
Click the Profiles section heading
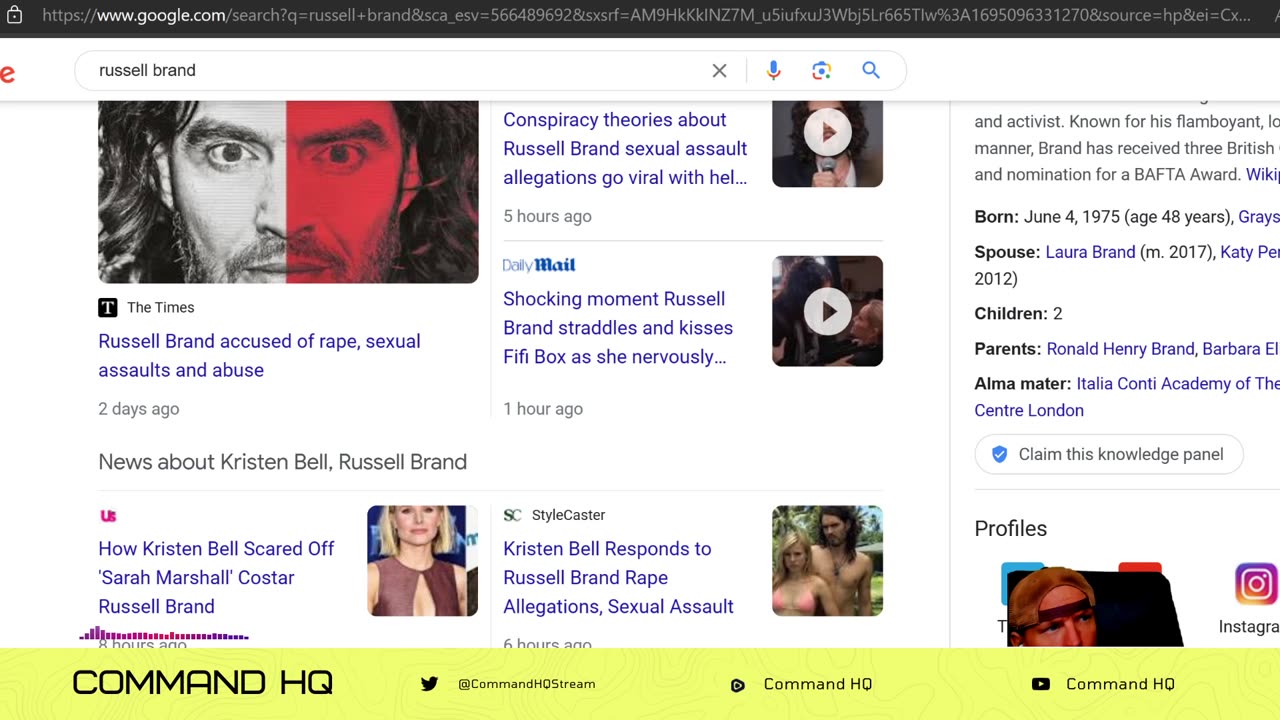tap(1010, 529)
